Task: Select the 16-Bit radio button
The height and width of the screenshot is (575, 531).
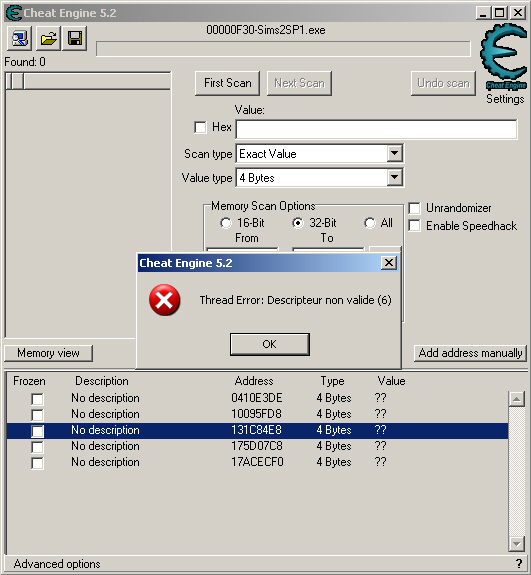Action: click(x=226, y=223)
